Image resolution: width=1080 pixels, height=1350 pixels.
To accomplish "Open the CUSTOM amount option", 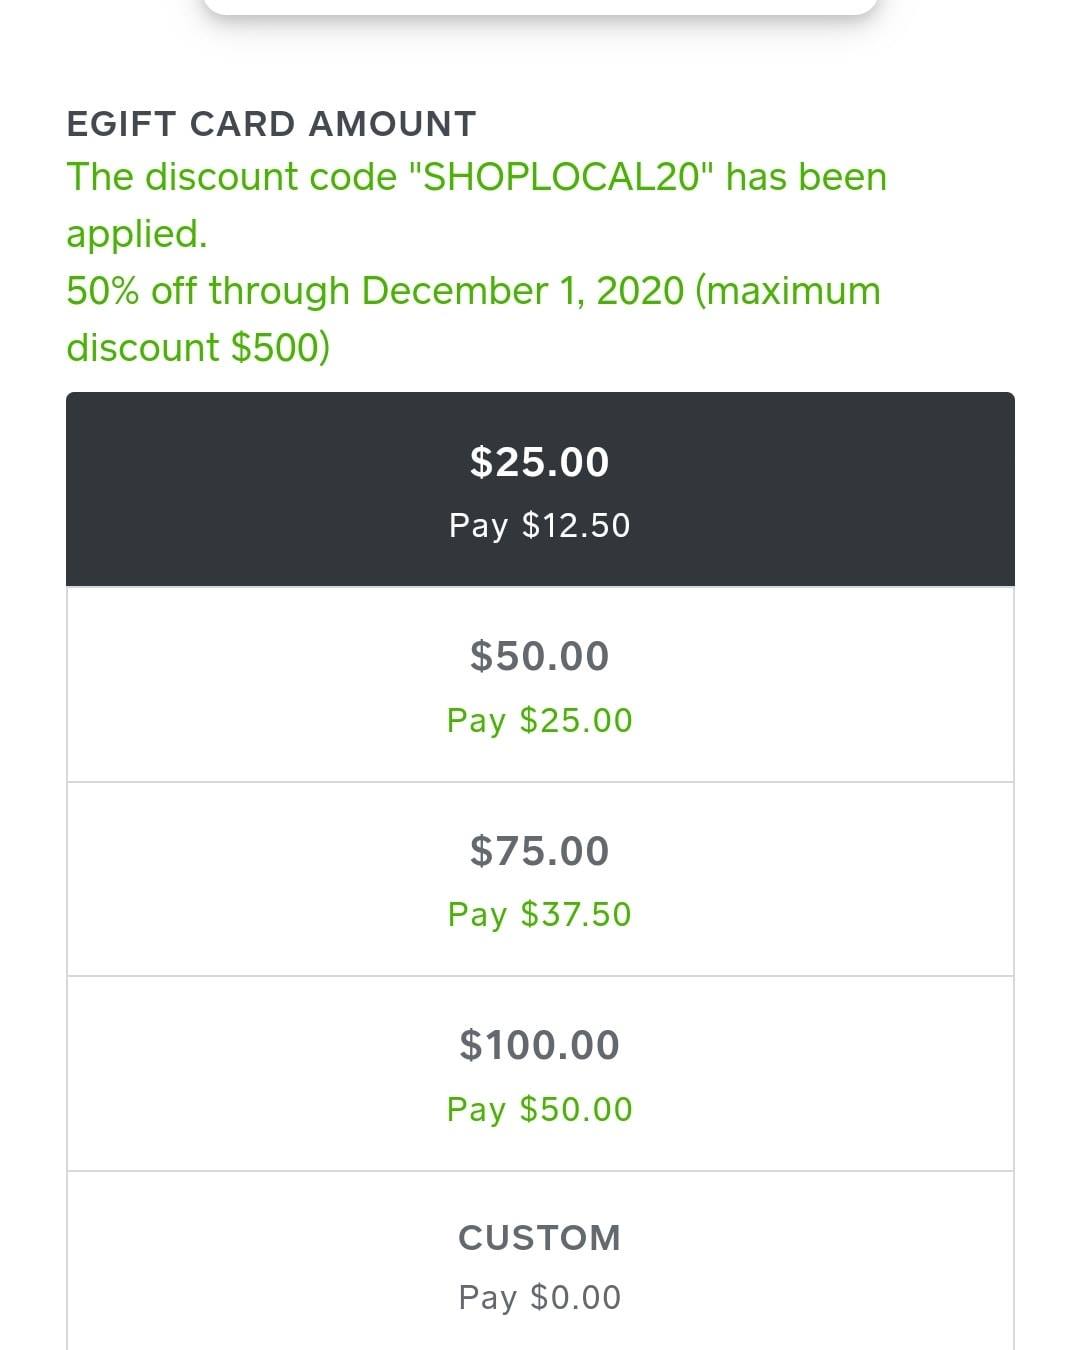I will point(540,1262).
